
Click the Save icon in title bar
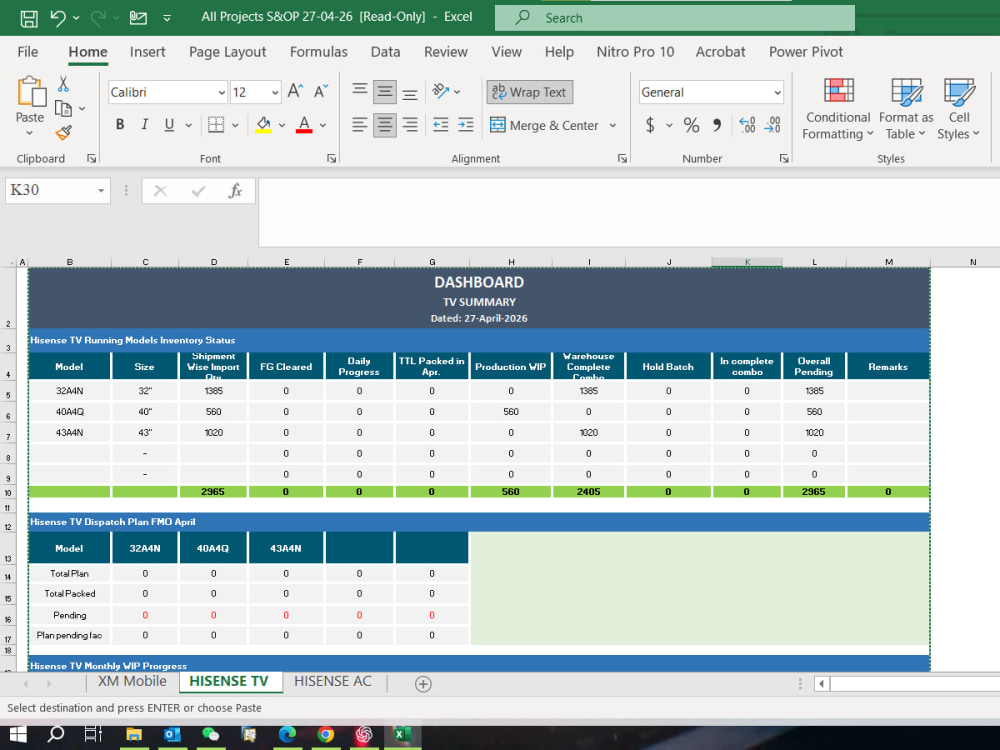click(x=29, y=18)
